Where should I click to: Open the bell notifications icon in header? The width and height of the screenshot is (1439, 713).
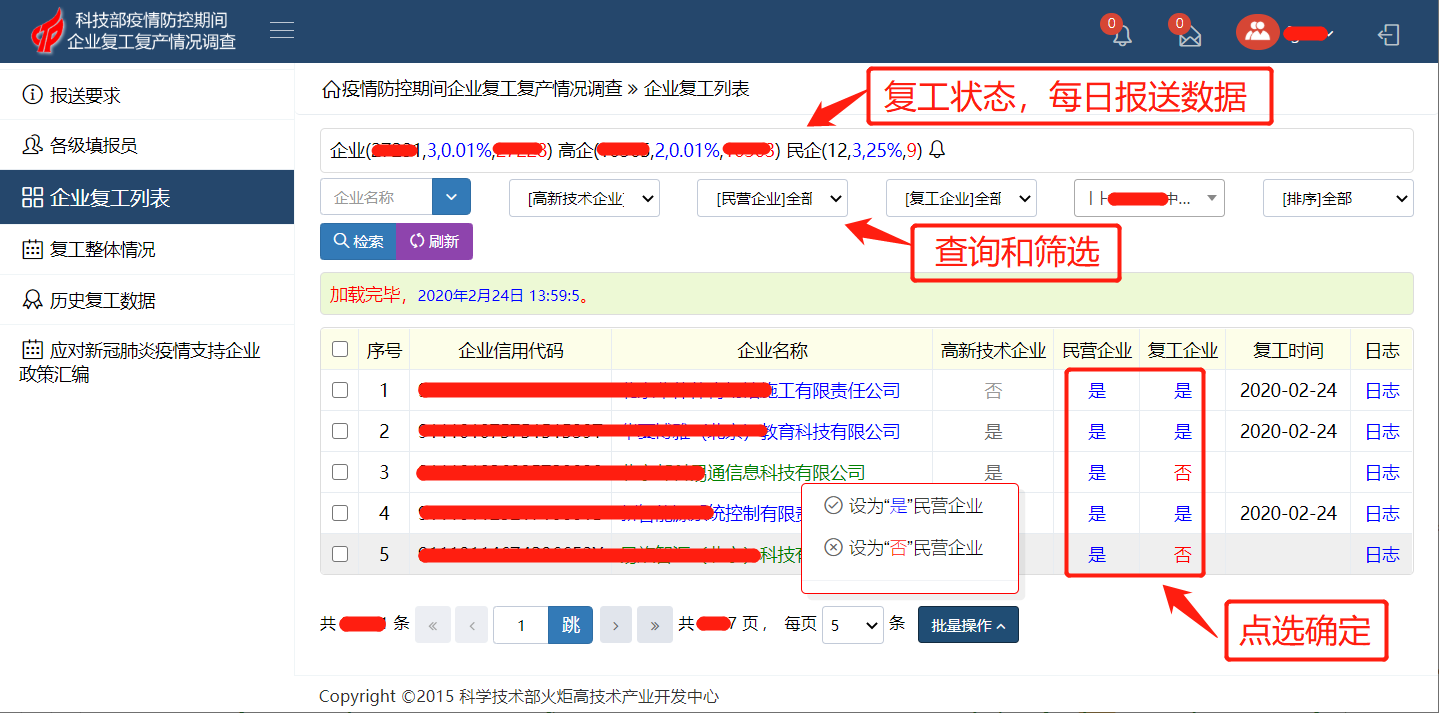pos(1122,35)
